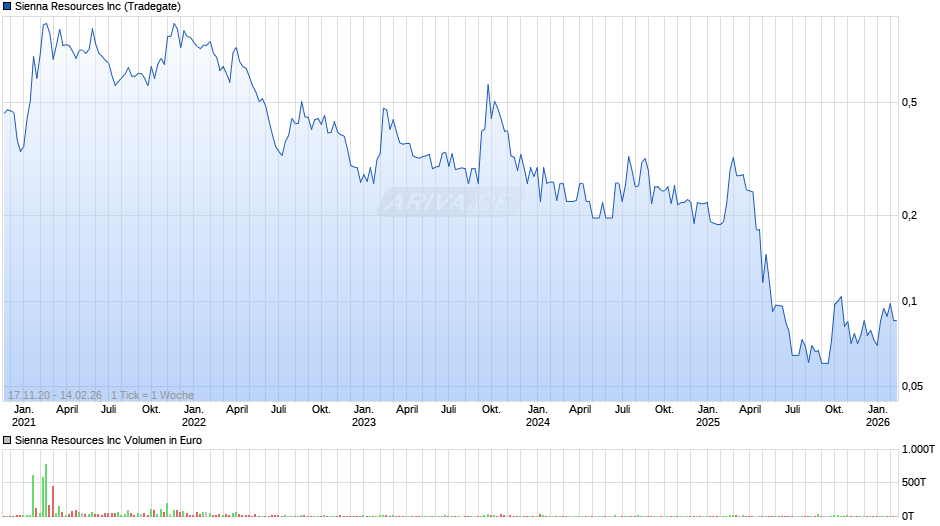This screenshot has width=940, height=526.
Task: Click the 'Jan. 2025' time axis label
Action: tap(708, 416)
